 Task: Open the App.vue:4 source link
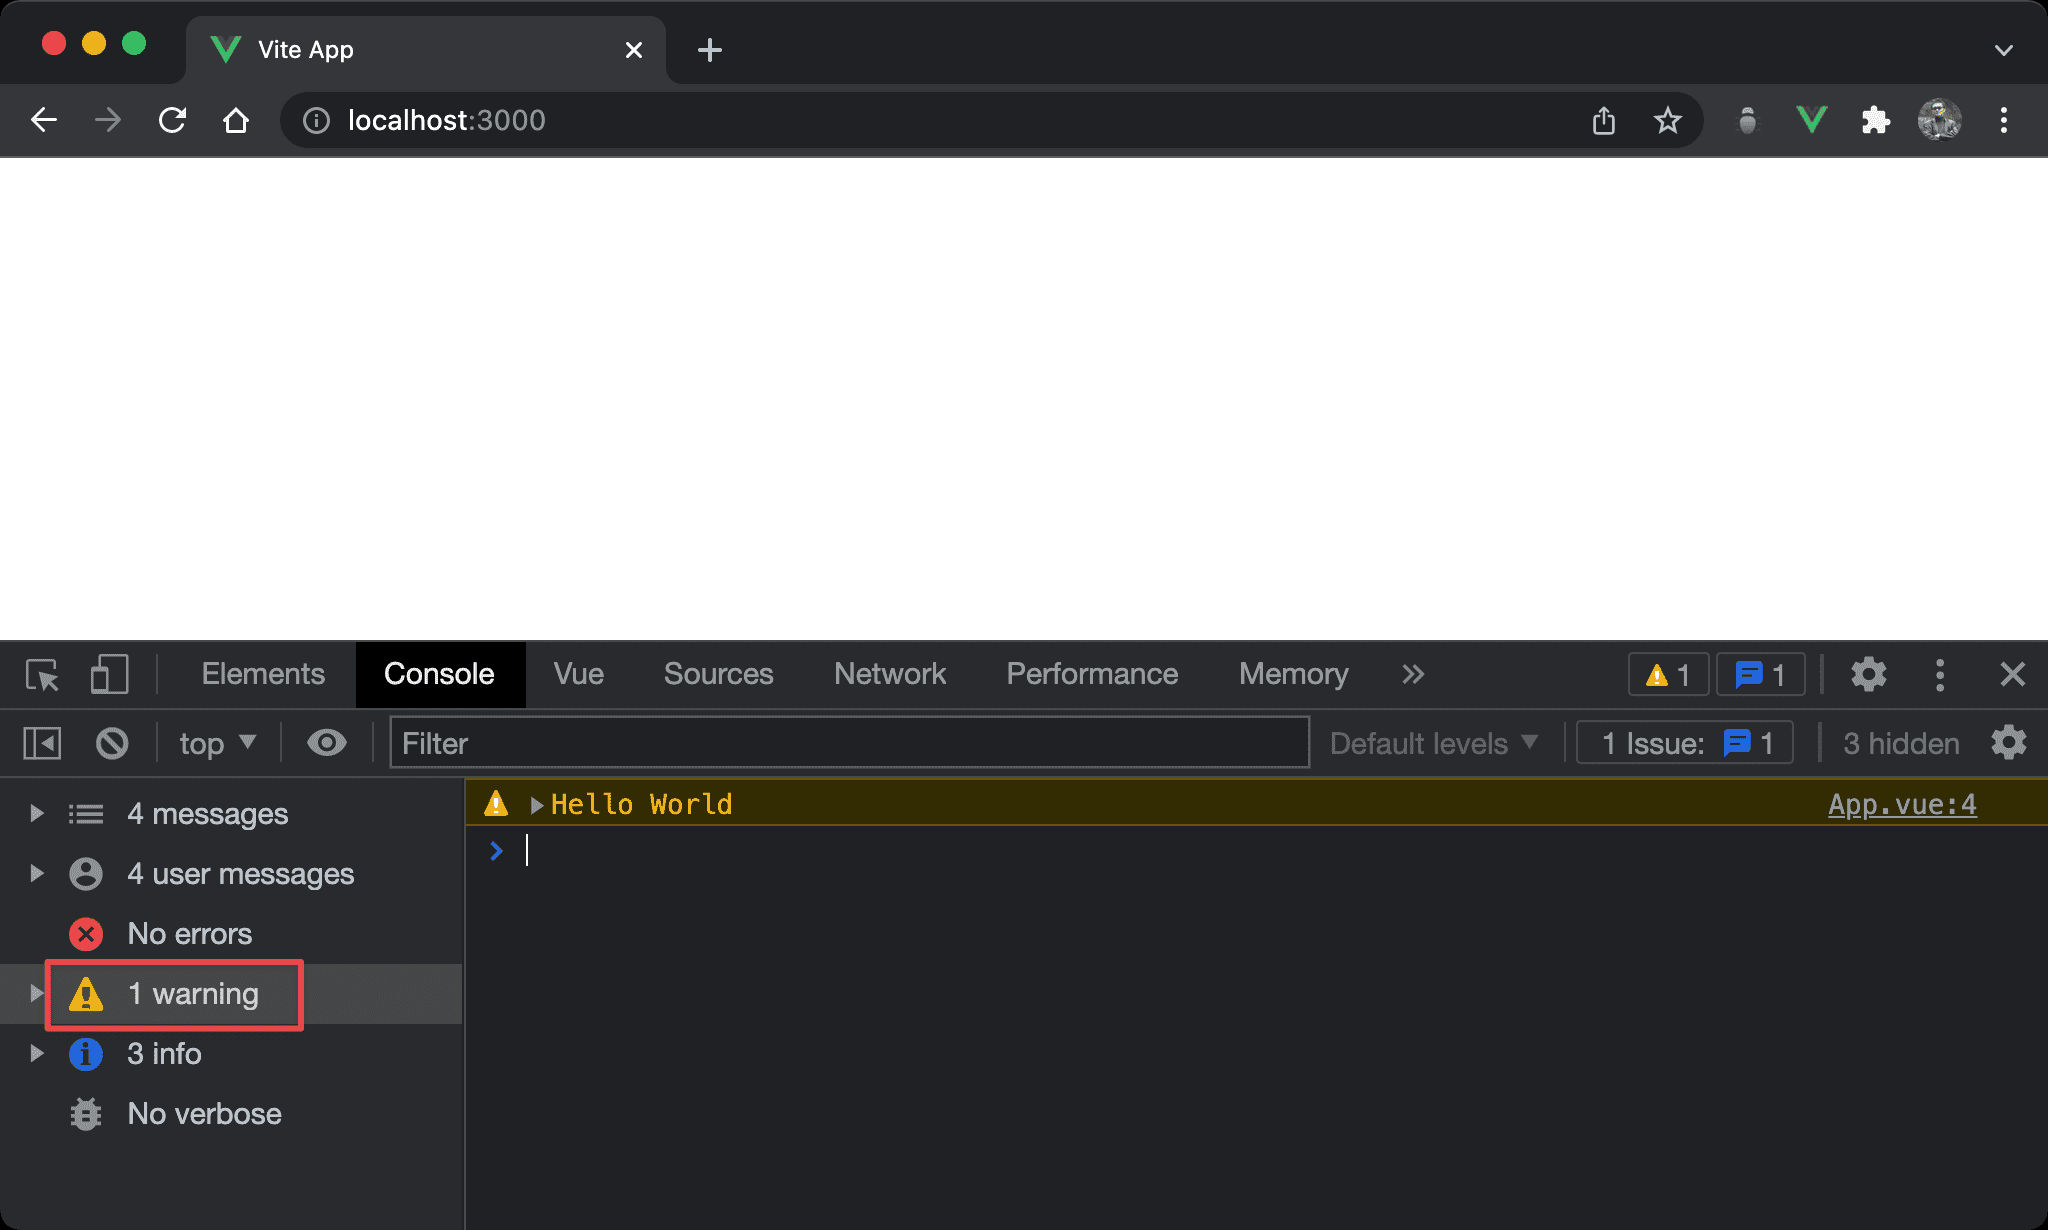click(1901, 805)
